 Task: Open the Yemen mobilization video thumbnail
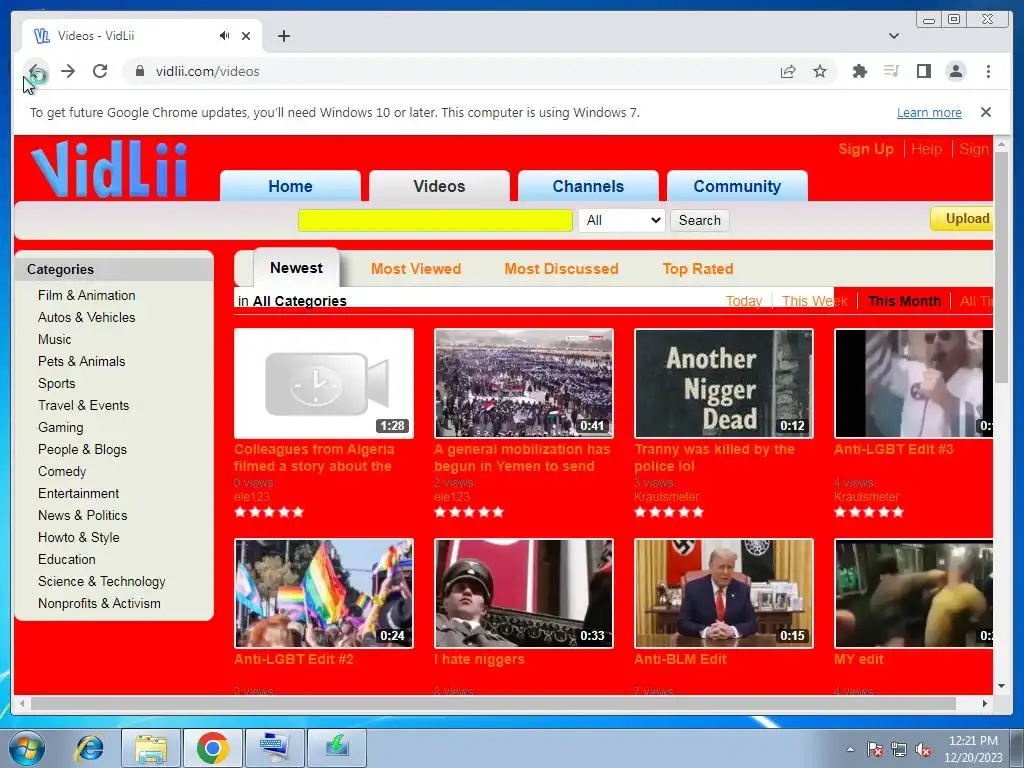click(524, 383)
